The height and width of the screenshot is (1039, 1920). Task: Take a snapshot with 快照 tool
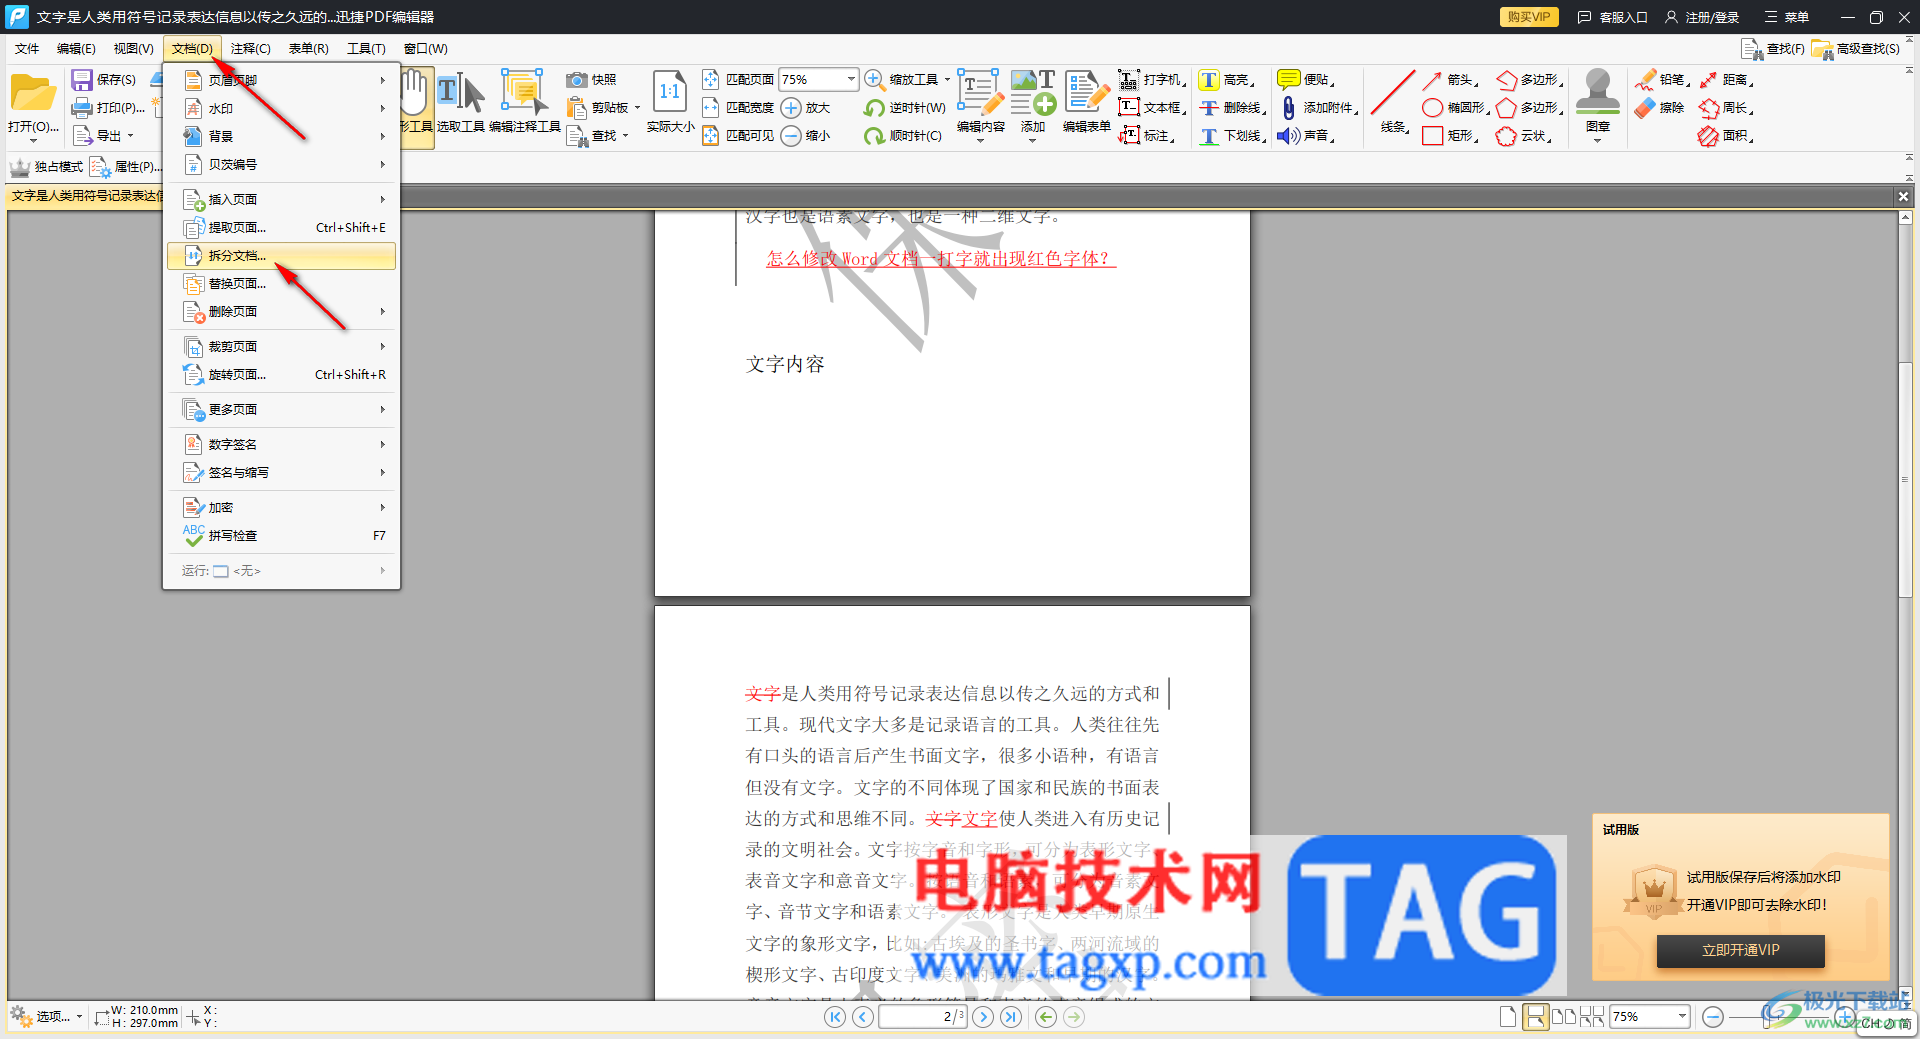coord(591,80)
